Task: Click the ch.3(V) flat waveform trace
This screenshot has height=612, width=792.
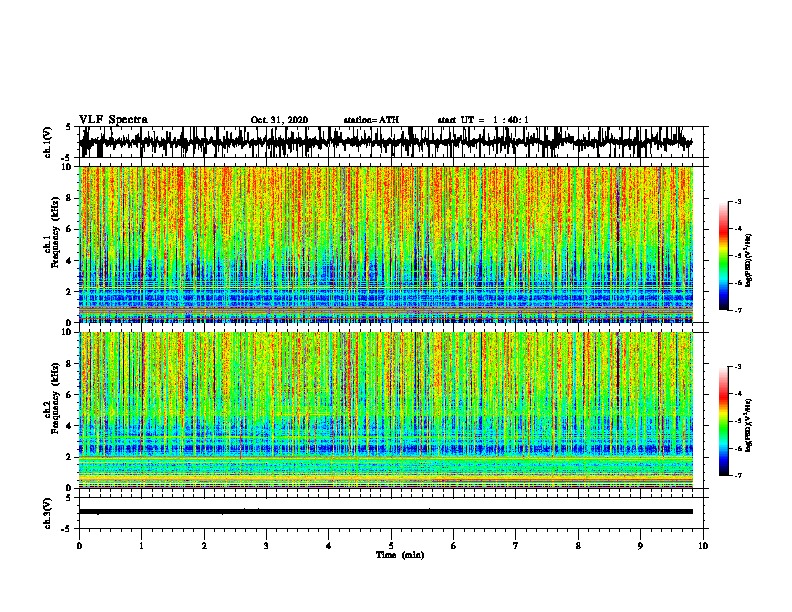Action: coord(386,512)
